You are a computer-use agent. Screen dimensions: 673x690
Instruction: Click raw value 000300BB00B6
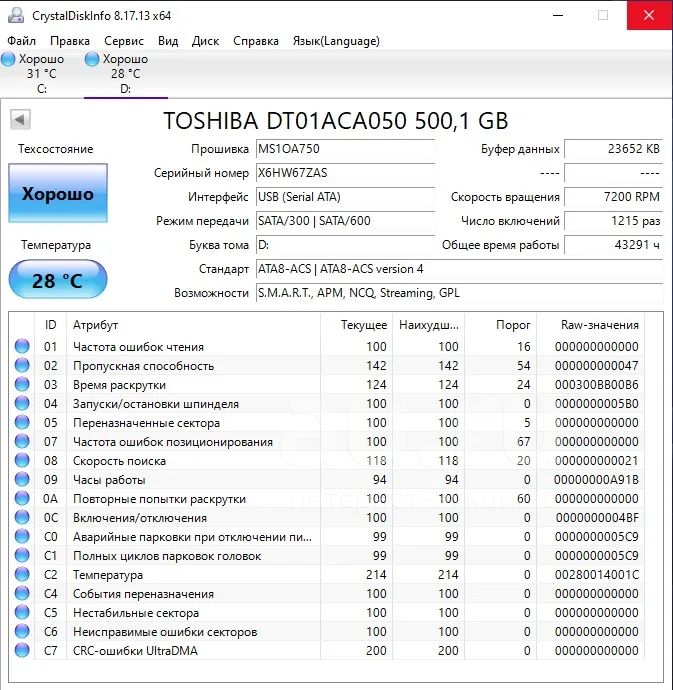click(596, 385)
